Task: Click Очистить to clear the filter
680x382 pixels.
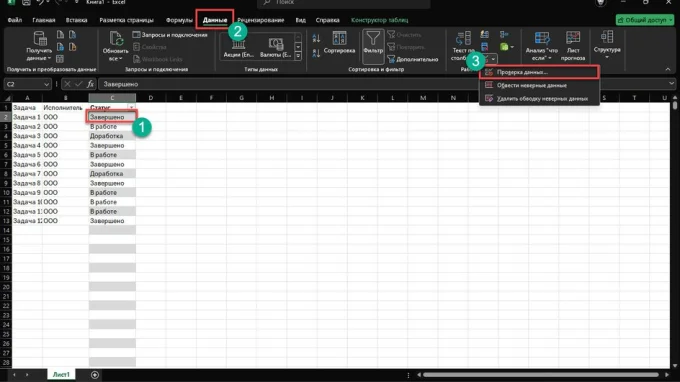Action: [404, 35]
